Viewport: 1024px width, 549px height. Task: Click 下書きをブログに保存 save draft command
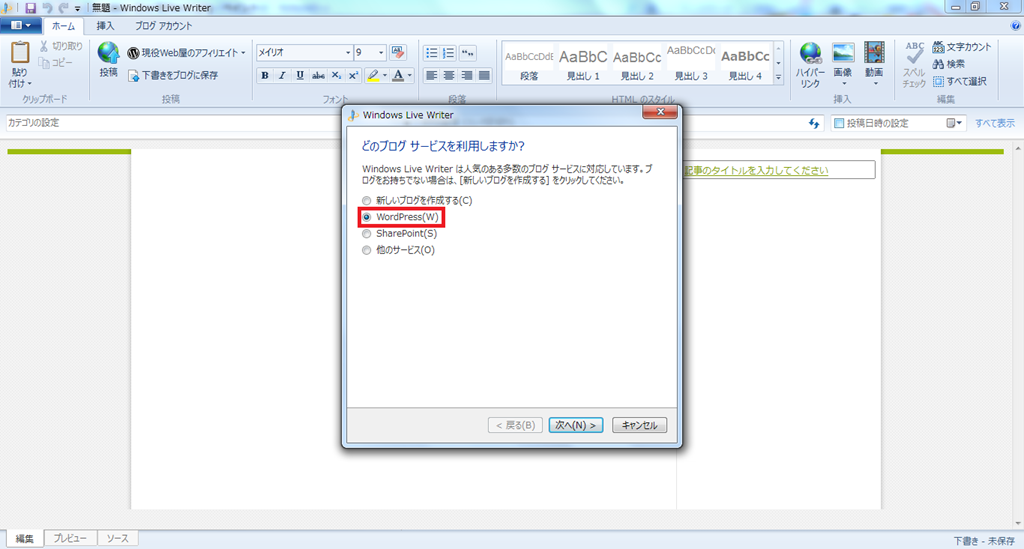[x=173, y=75]
